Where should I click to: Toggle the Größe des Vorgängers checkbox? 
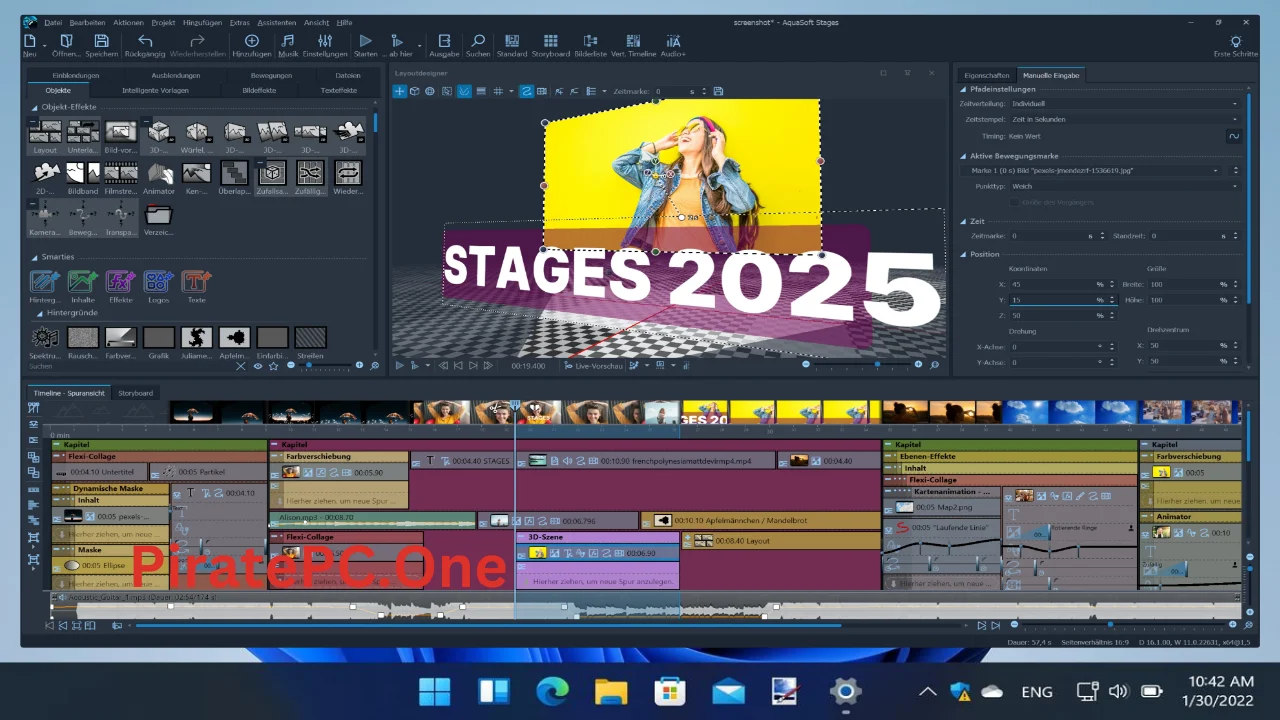click(x=1015, y=202)
